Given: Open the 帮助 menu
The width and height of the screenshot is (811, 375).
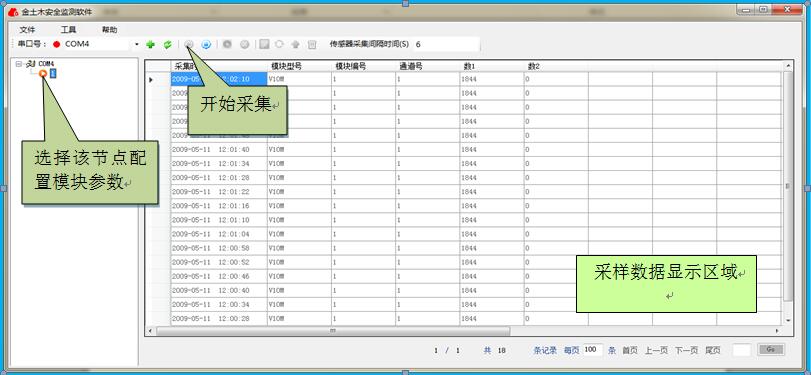Looking at the screenshot, I should [x=110, y=29].
